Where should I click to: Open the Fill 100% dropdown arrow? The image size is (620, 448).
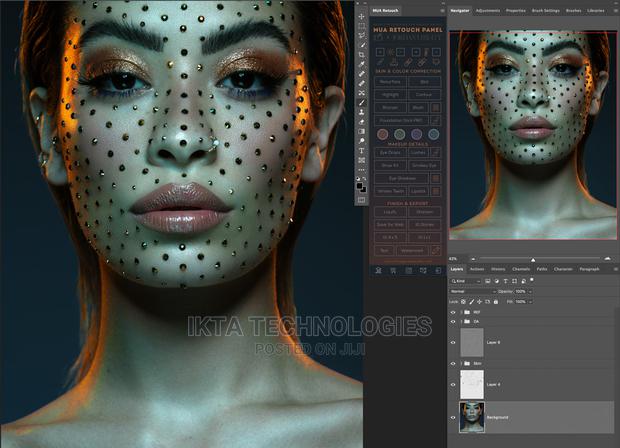[x=530, y=302]
